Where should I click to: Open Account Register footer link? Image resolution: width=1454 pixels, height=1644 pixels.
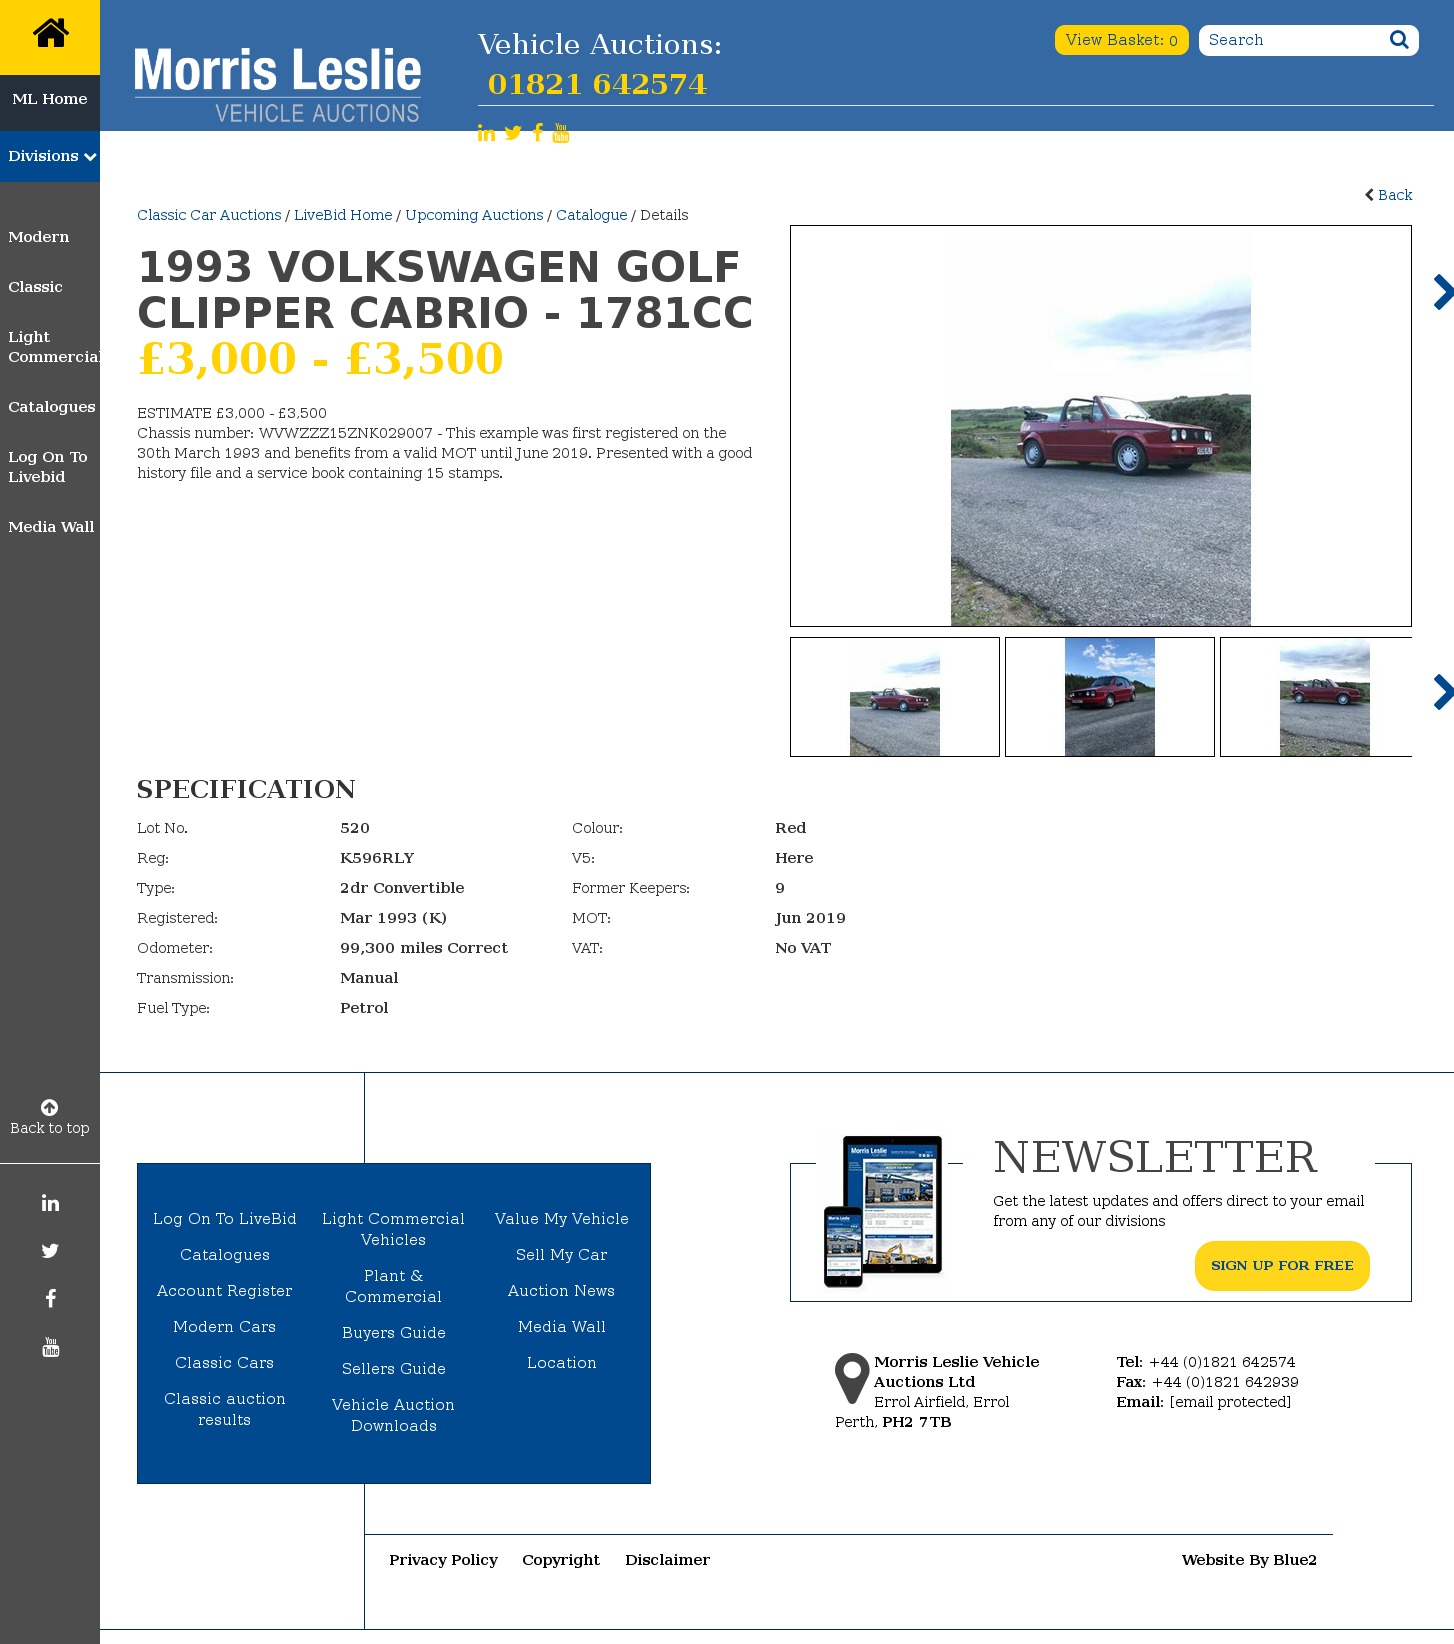[225, 1291]
